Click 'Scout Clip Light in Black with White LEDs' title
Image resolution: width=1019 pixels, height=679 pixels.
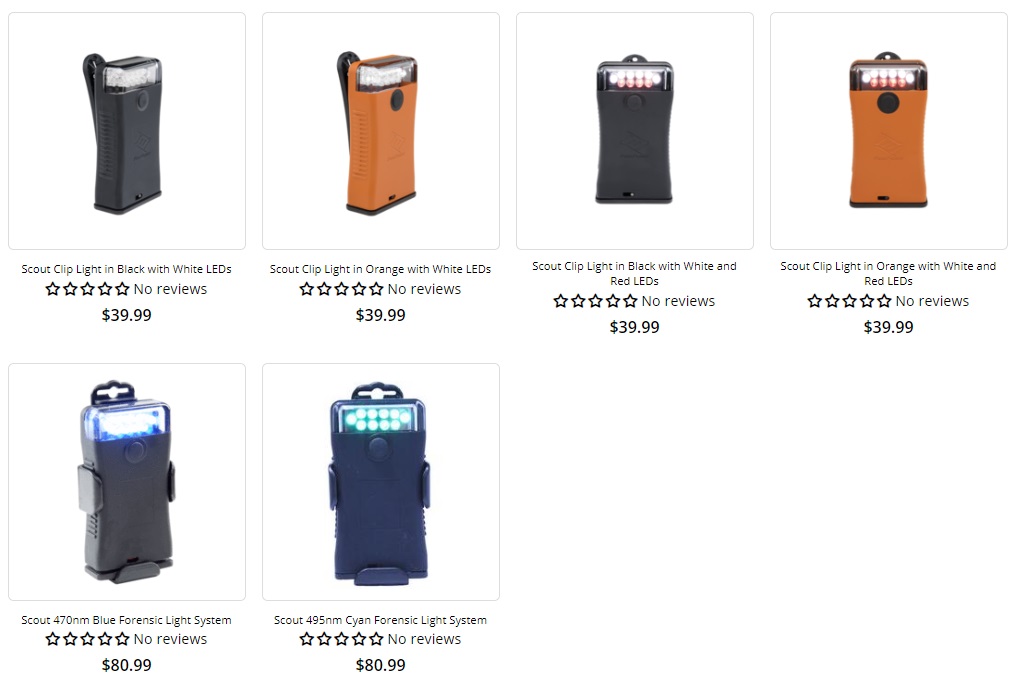click(x=127, y=269)
